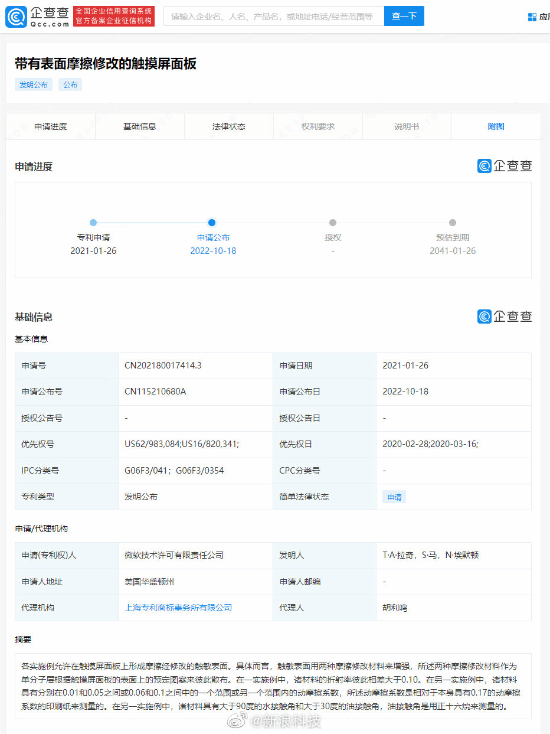Viewport: 550px width, 734px height.
Task: Click the search input field
Action: pyautogui.click(x=273, y=16)
